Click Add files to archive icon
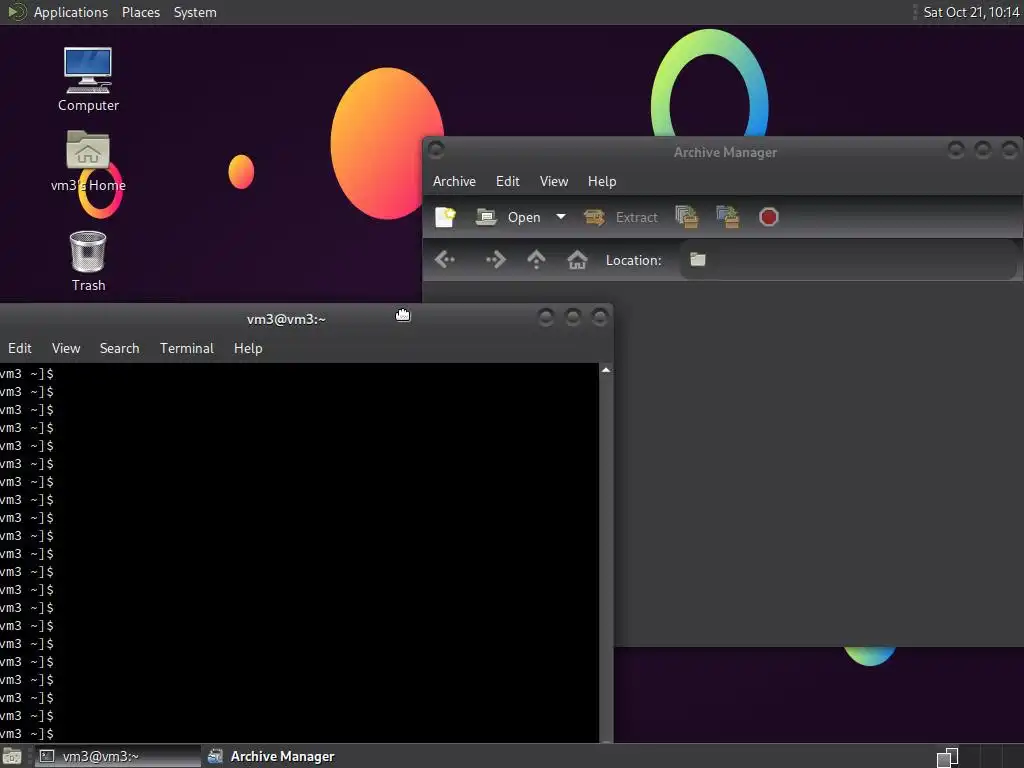The height and width of the screenshot is (768, 1024). point(686,217)
